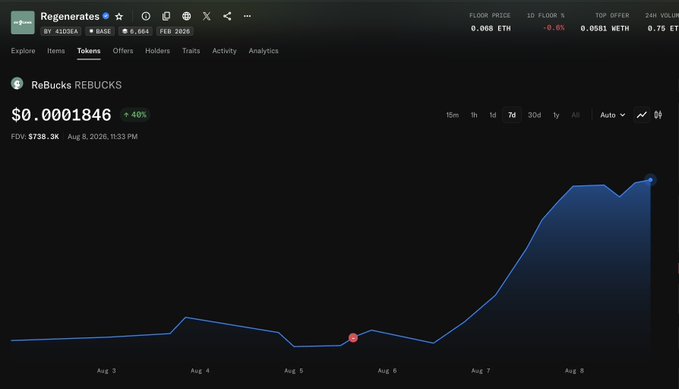Click the blue endpoint dot on chart

click(x=650, y=180)
